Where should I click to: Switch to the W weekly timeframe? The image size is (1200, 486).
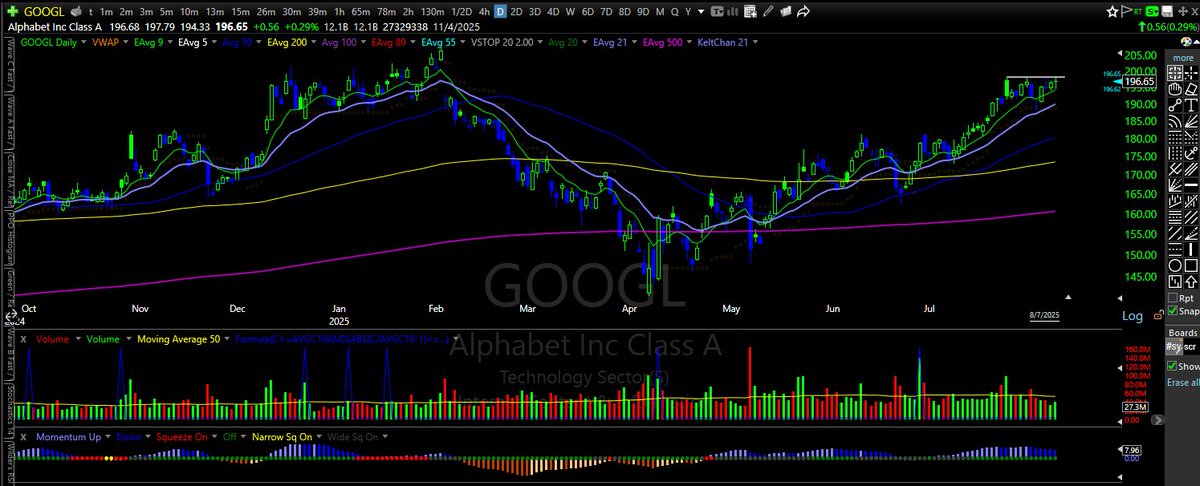[570, 11]
